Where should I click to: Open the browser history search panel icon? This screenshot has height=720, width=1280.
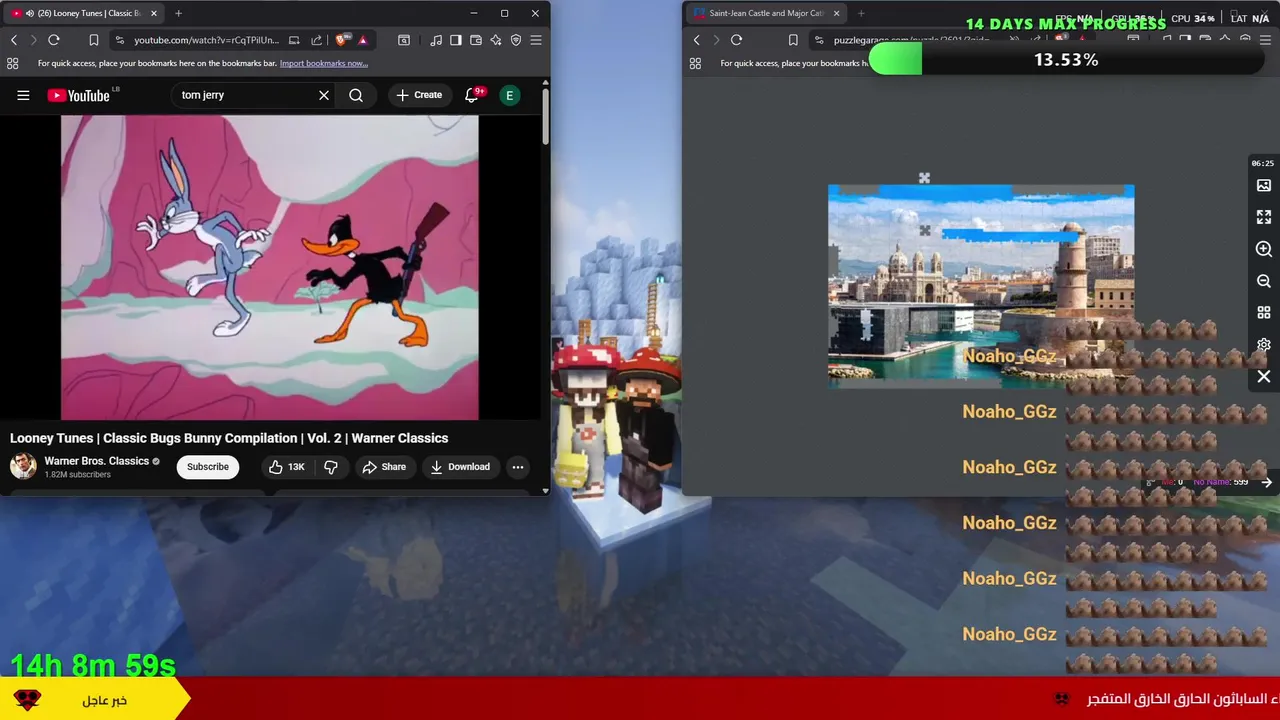(x=404, y=40)
